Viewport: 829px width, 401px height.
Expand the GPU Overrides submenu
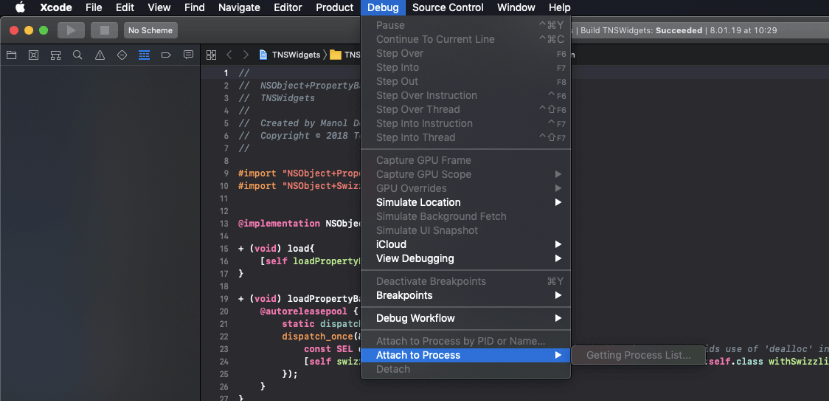coord(465,188)
